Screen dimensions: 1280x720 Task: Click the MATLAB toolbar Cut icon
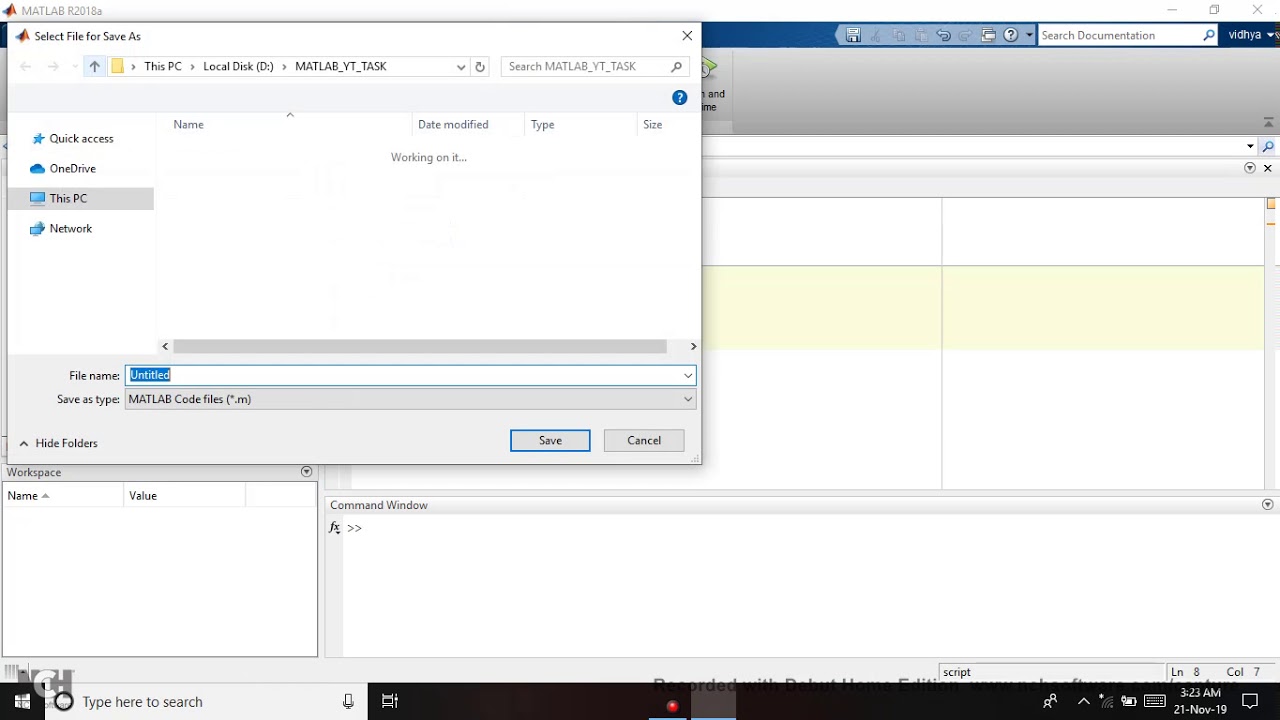(876, 35)
